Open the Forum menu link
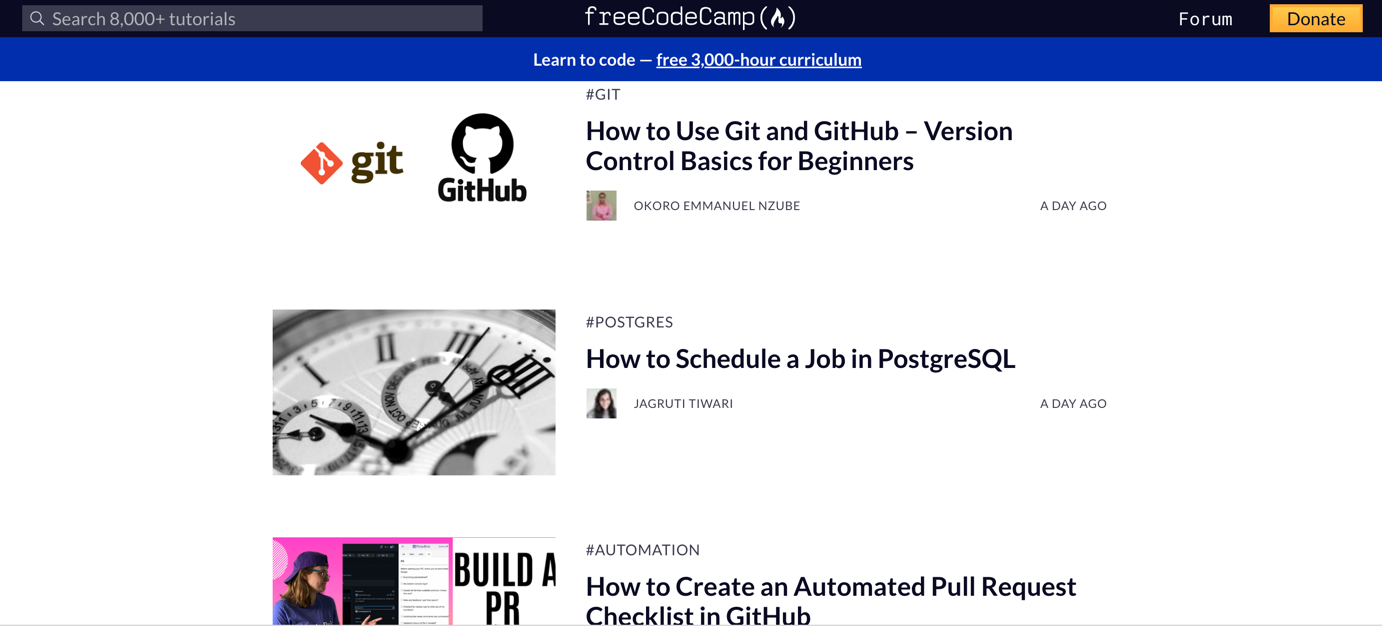 [x=1205, y=19]
